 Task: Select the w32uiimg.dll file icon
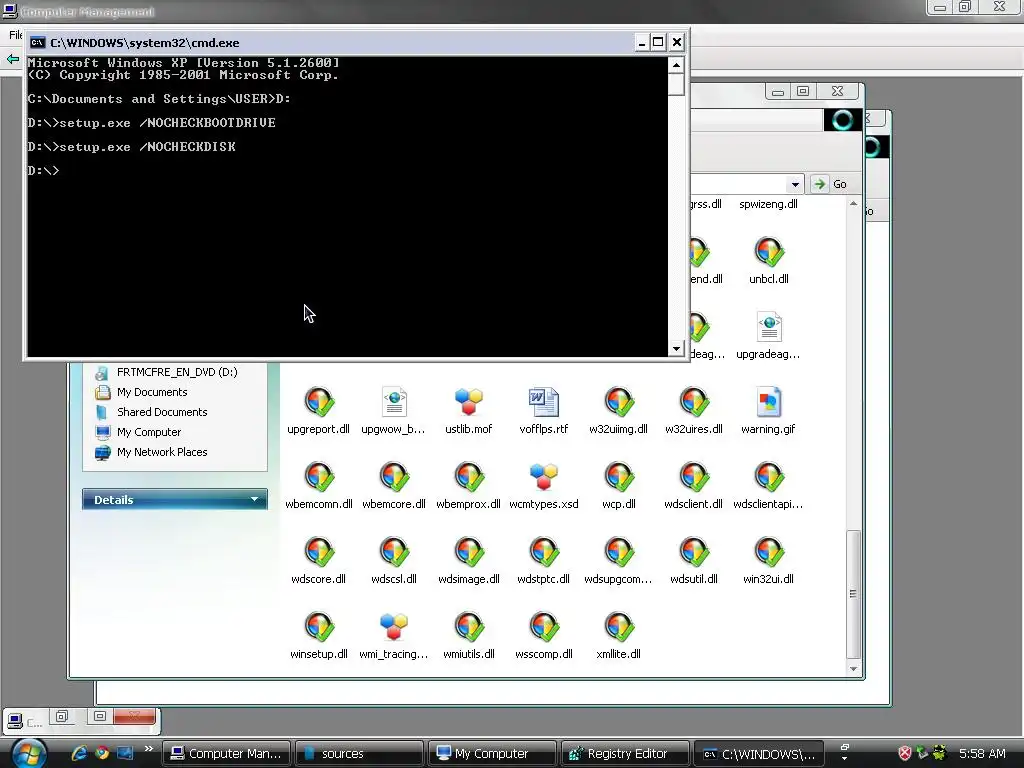pyautogui.click(x=618, y=402)
